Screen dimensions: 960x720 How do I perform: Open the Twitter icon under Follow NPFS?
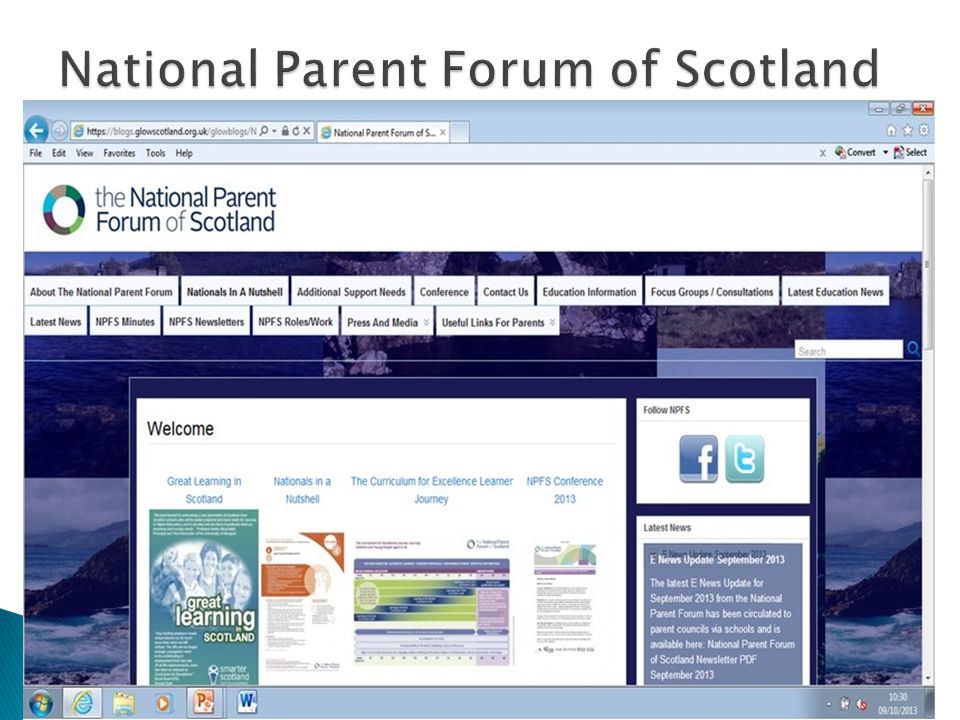[x=744, y=459]
